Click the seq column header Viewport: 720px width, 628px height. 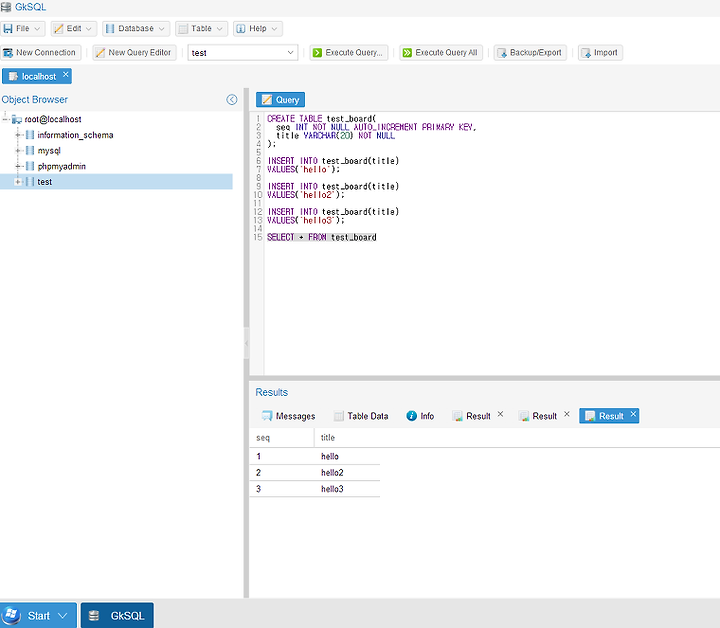(x=282, y=438)
